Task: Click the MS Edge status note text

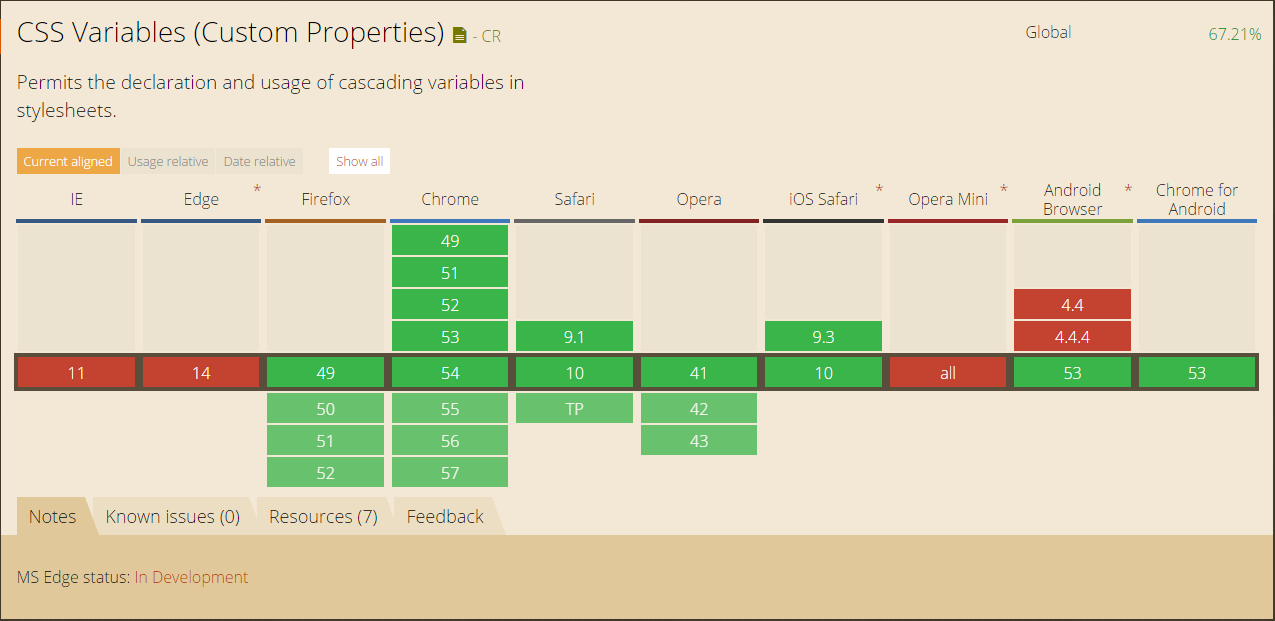Action: 132,577
